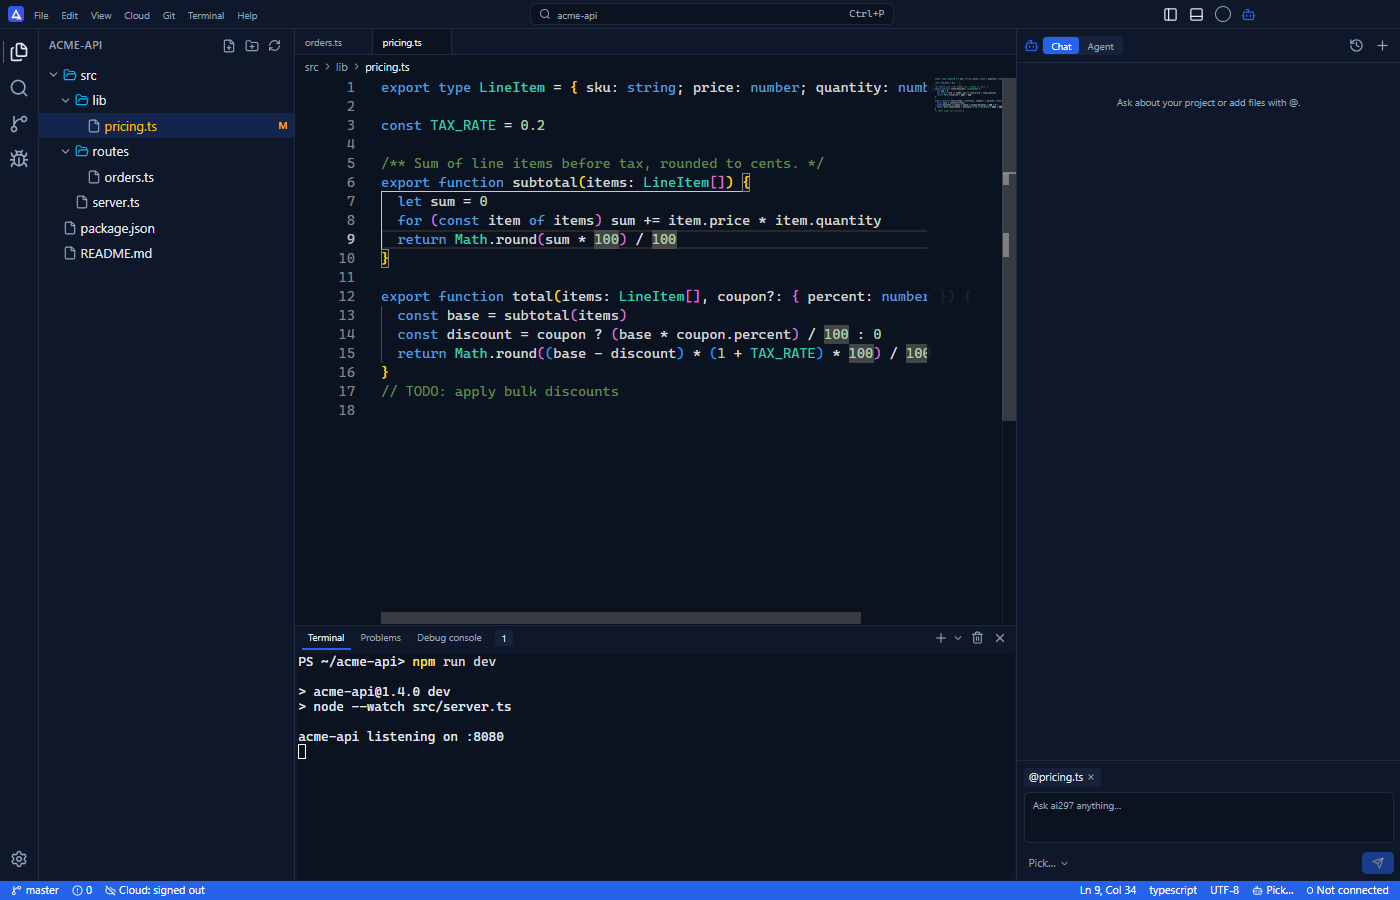Click Cloud: signed out status item
This screenshot has width=1400, height=900.
pos(155,890)
